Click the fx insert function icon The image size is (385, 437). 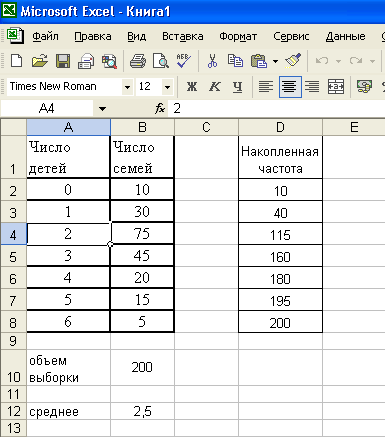(160, 108)
